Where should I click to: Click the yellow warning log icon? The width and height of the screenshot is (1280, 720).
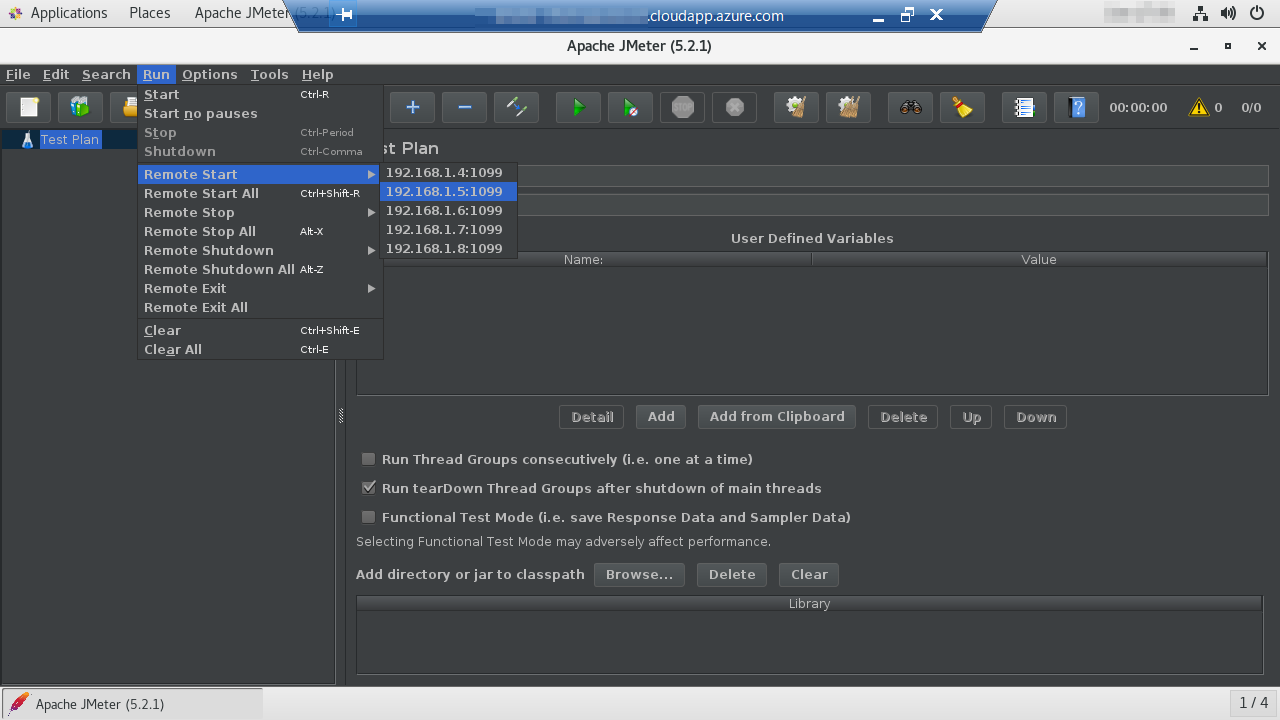pyautogui.click(x=1198, y=107)
